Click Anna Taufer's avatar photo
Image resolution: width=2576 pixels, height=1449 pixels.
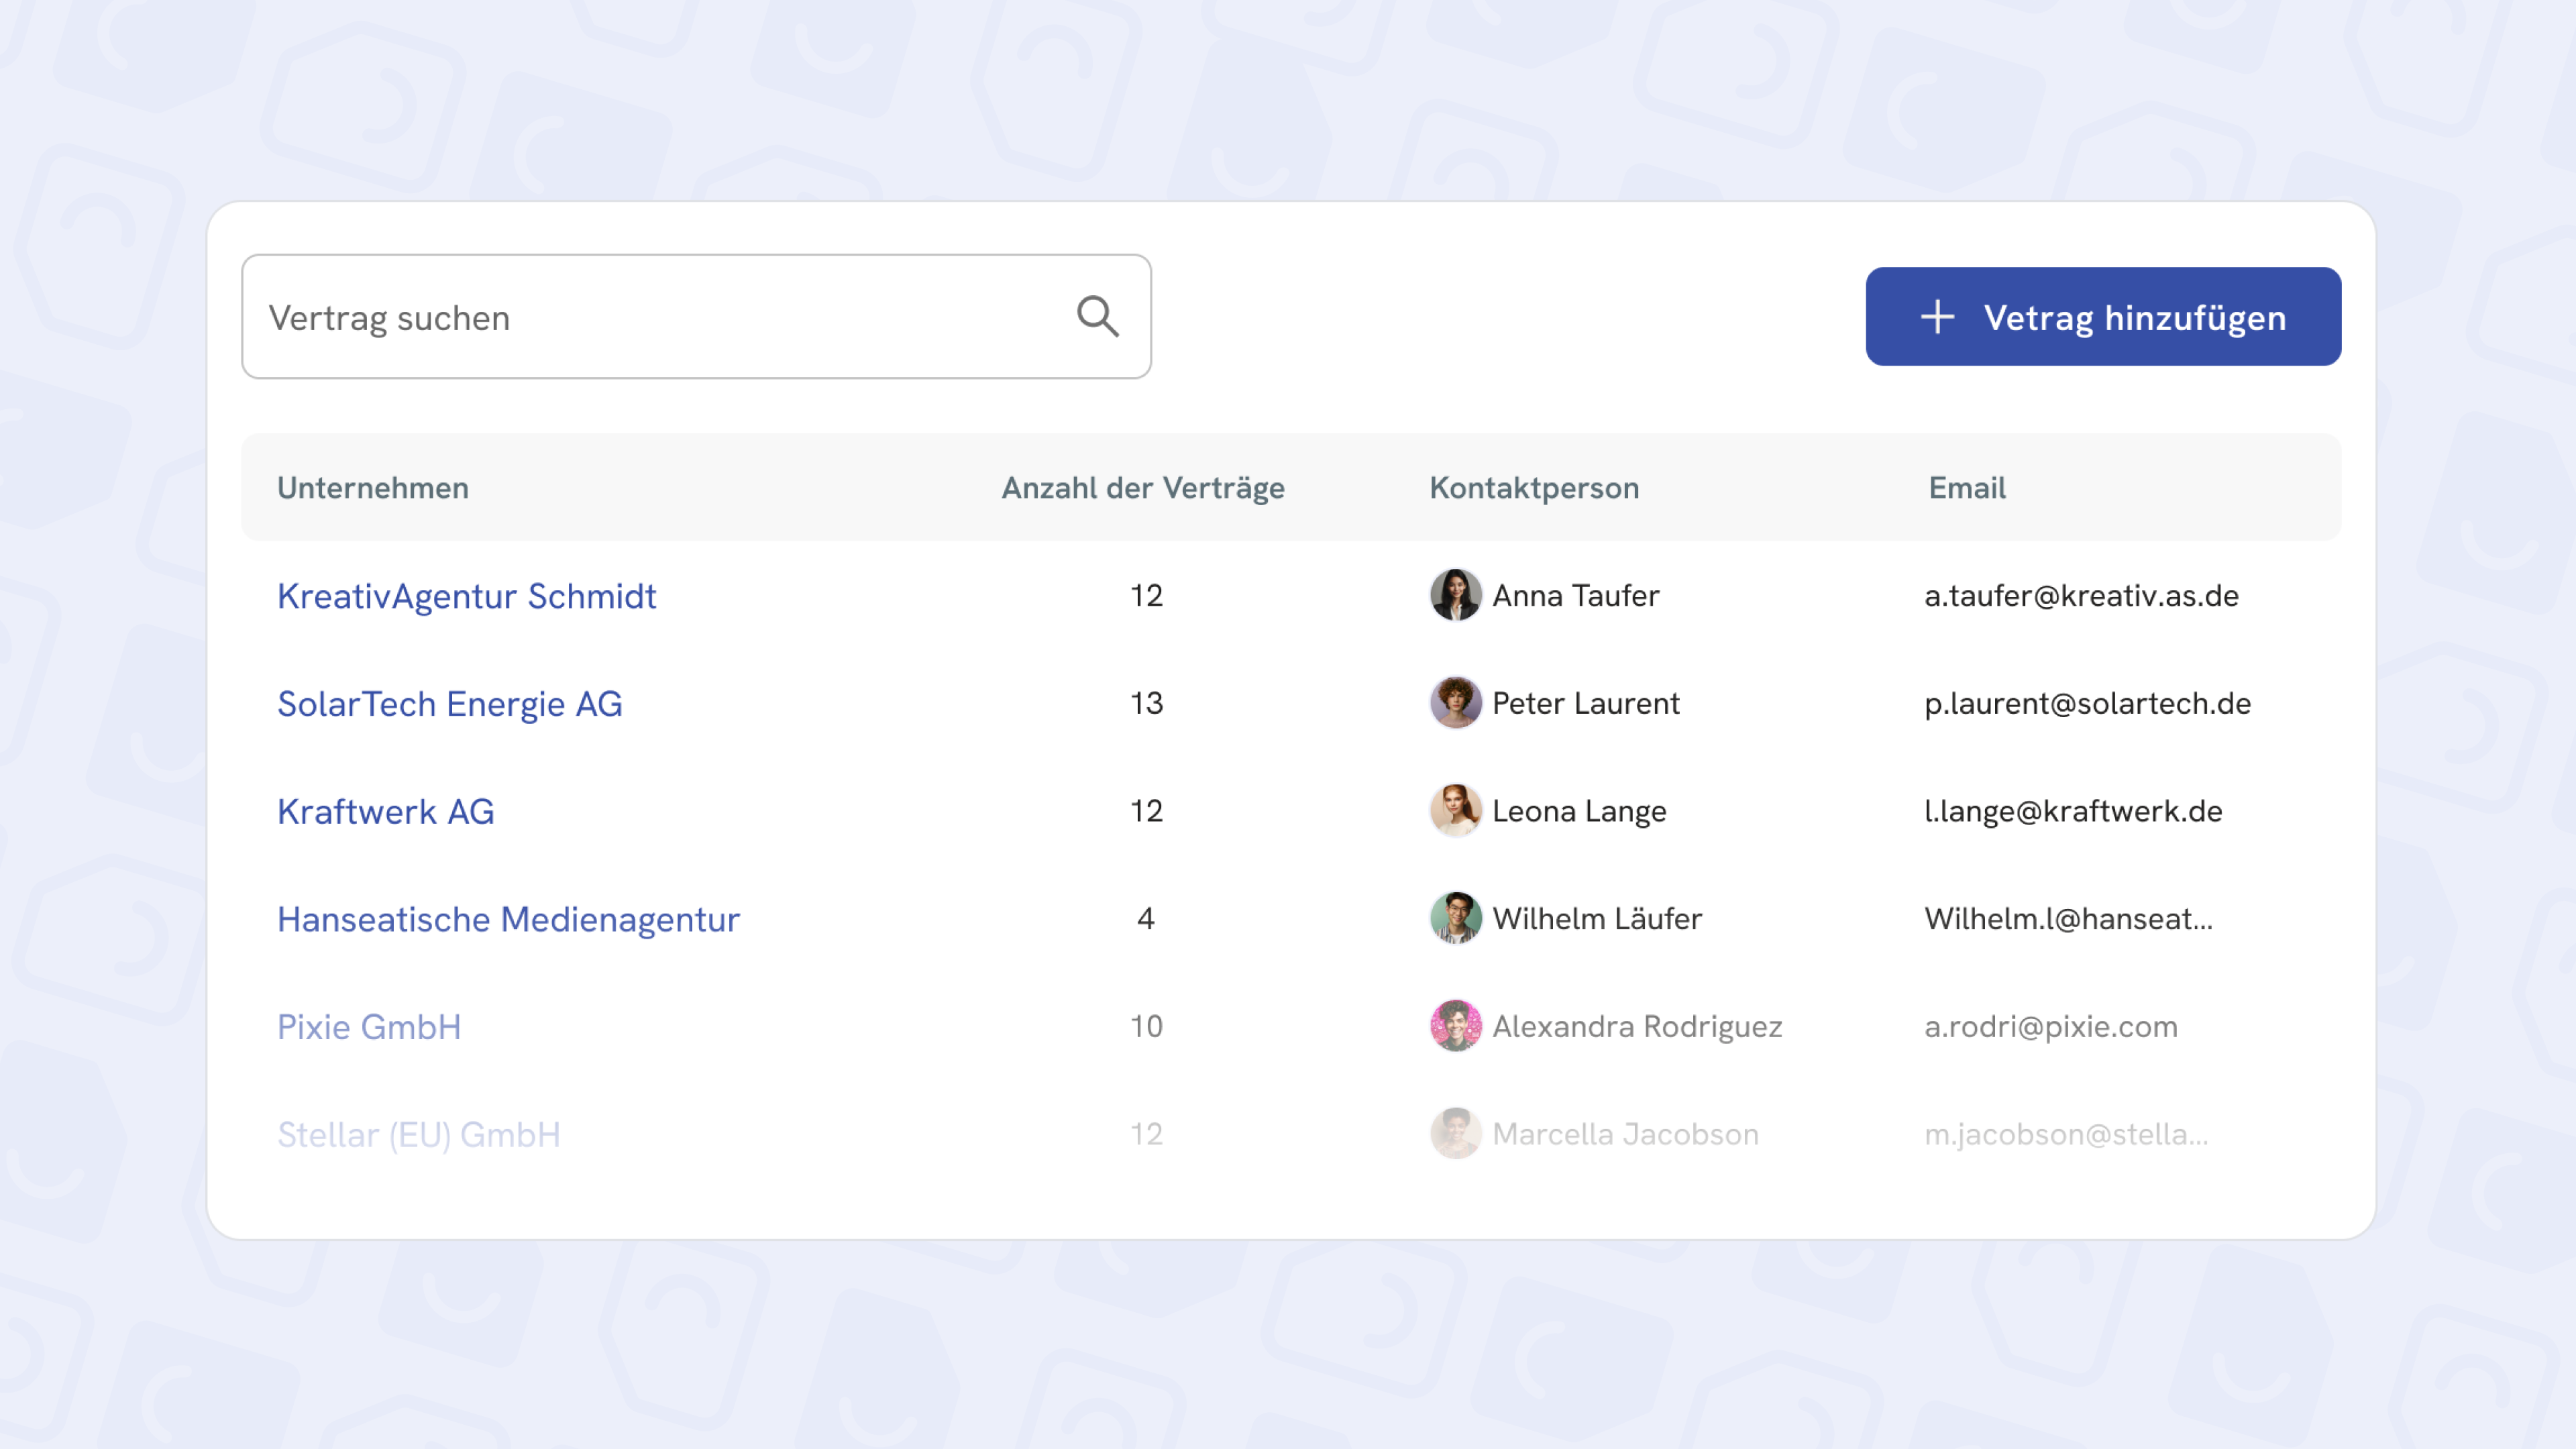point(1455,595)
